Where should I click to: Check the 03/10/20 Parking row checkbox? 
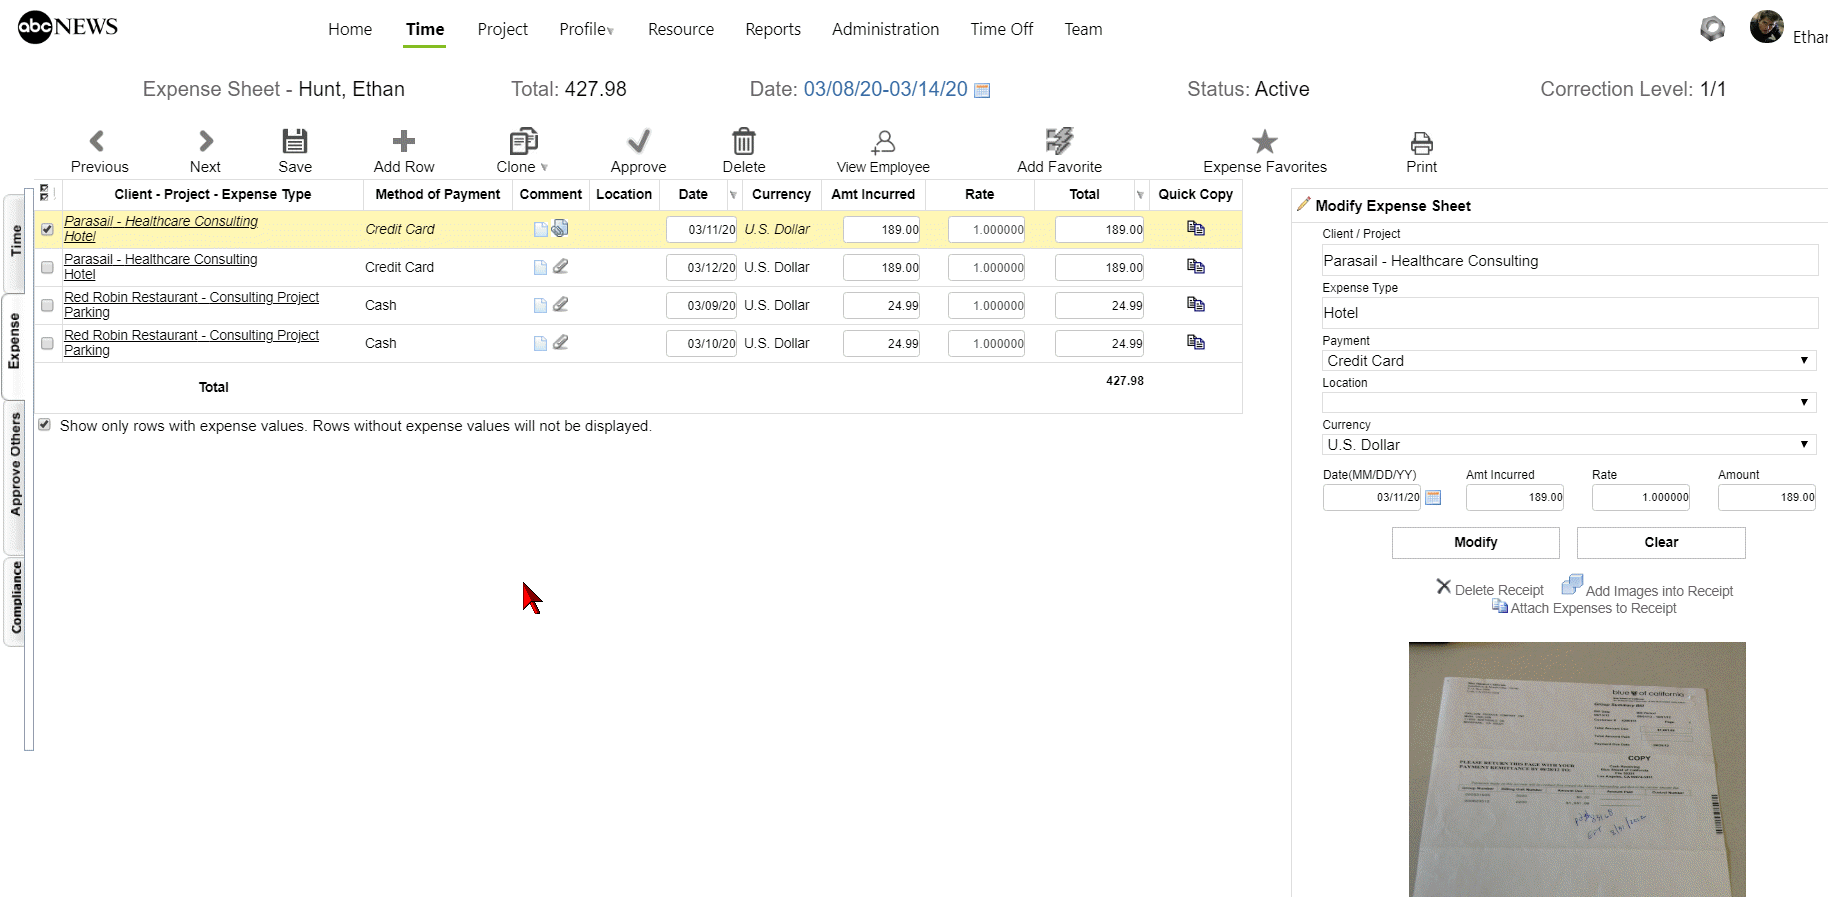(47, 343)
